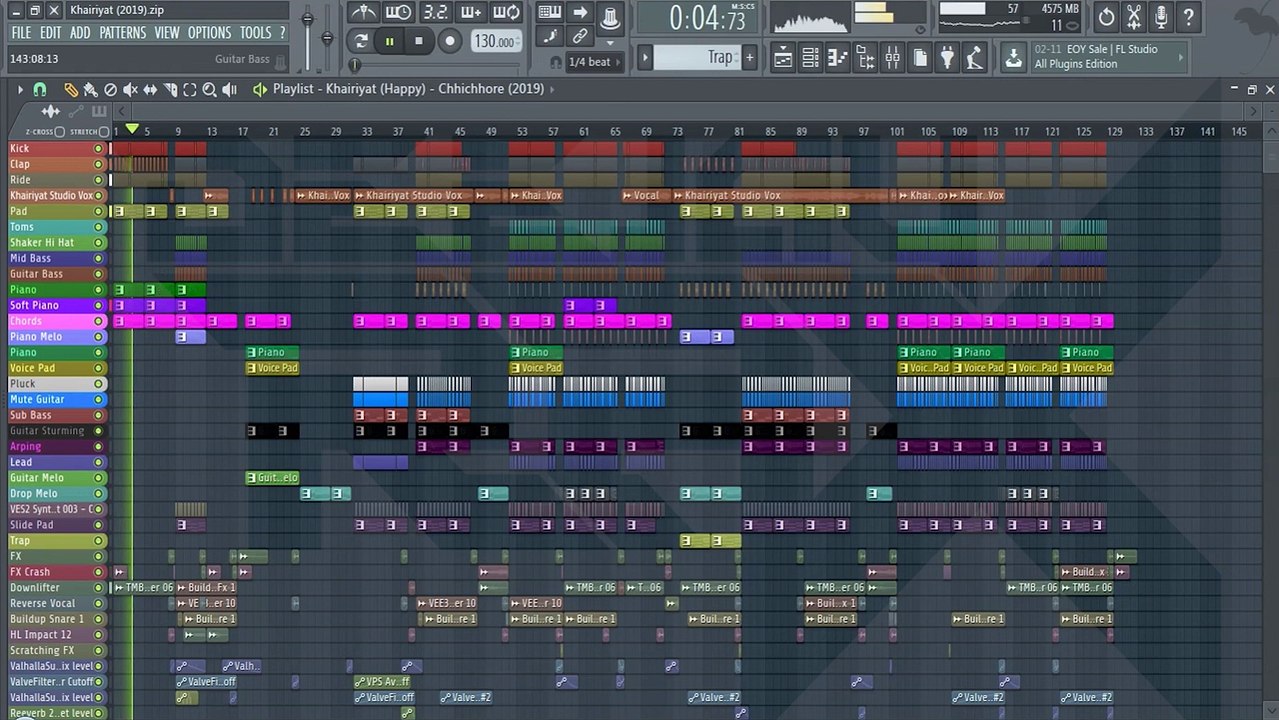This screenshot has width=1279, height=720.
Task: Click the record button
Action: tap(450, 41)
